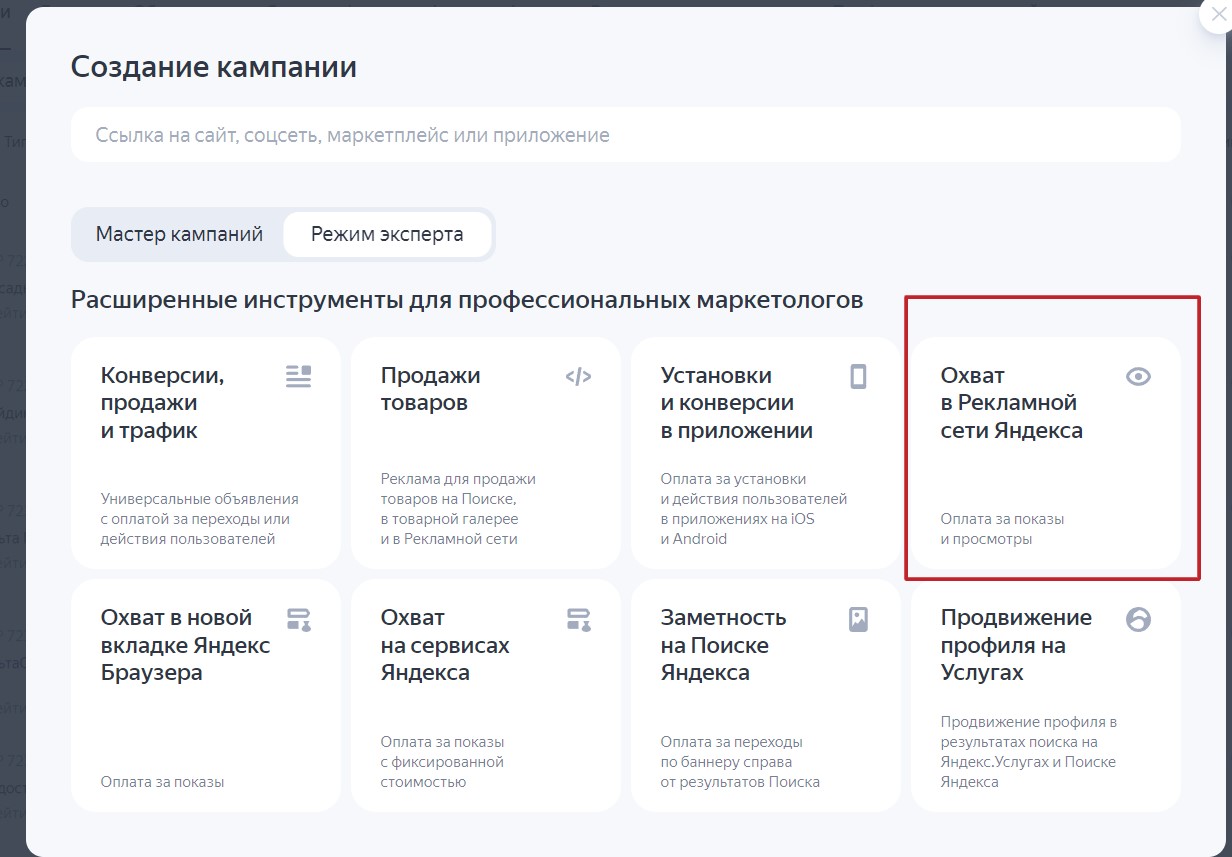Click the campaign link input field
The width and height of the screenshot is (1232, 857).
point(625,135)
